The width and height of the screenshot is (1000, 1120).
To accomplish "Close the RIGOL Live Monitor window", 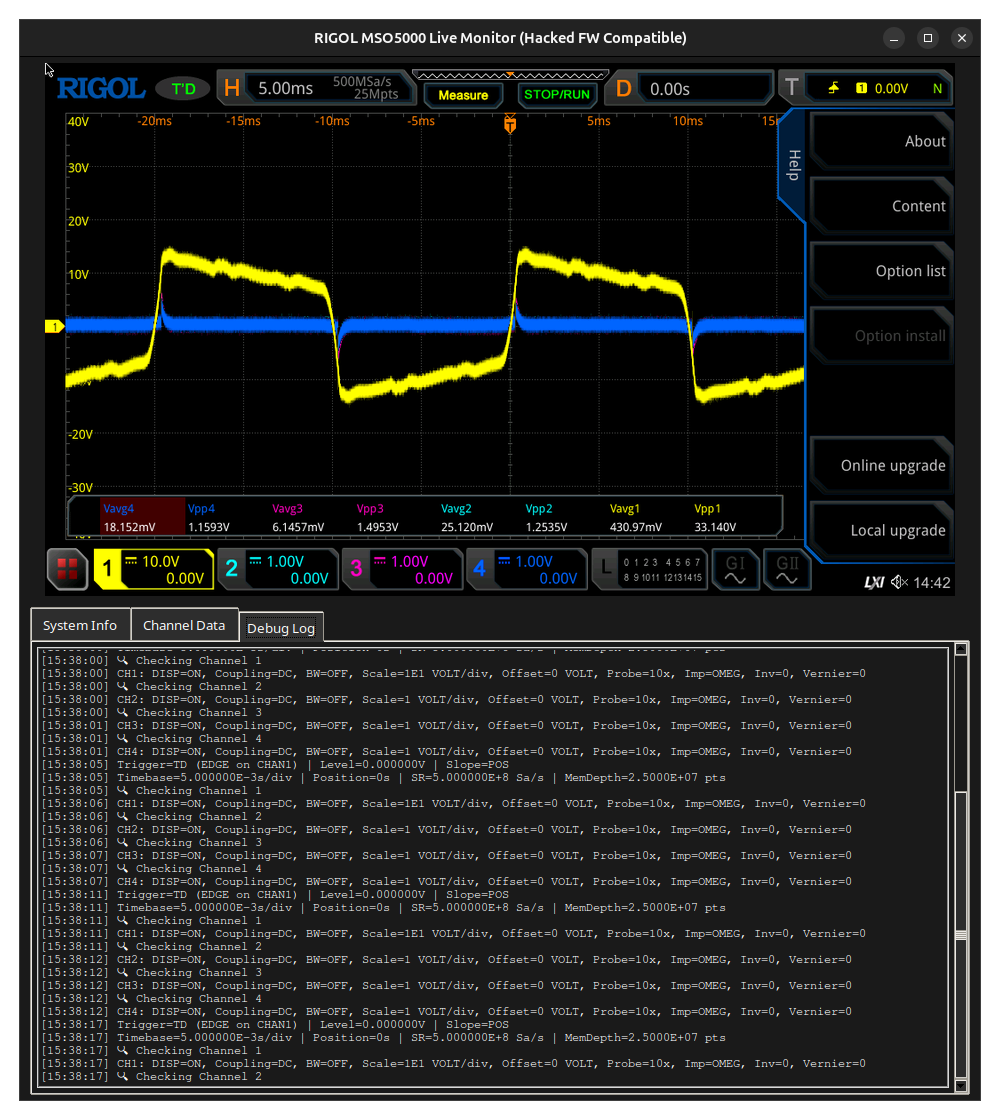I will [x=962, y=39].
